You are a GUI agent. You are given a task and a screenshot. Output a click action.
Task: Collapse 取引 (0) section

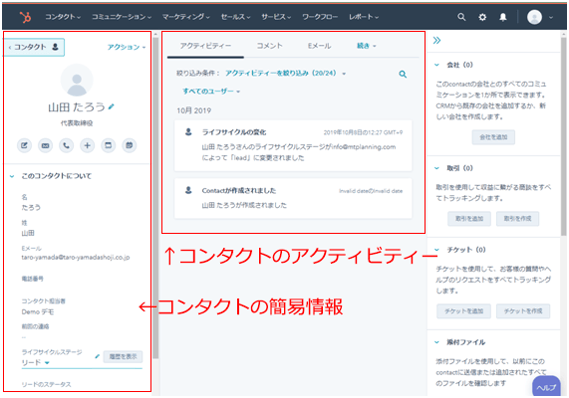(x=437, y=168)
